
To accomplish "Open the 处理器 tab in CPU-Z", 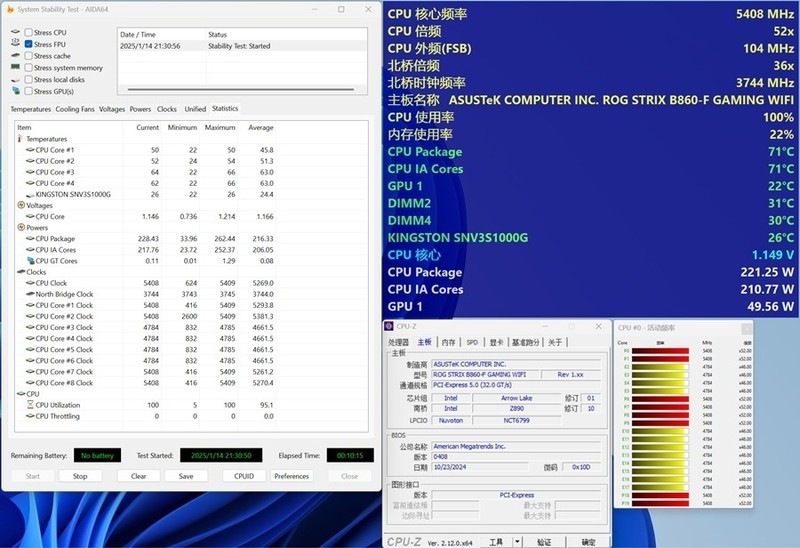I will [x=398, y=342].
